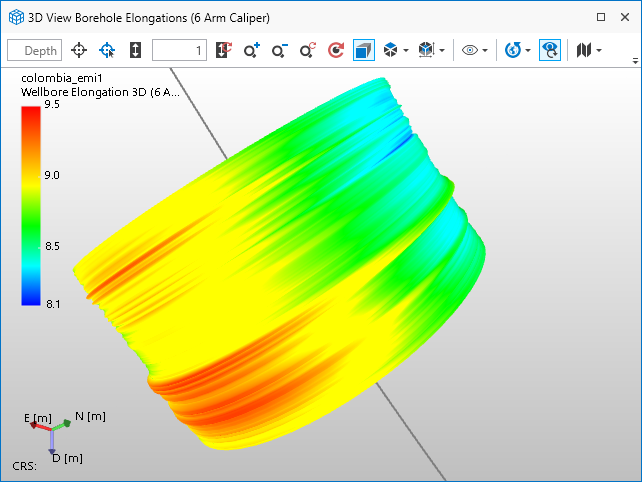
Task: Click the blue fit-to-selection crosshair icon
Action: tap(107, 50)
